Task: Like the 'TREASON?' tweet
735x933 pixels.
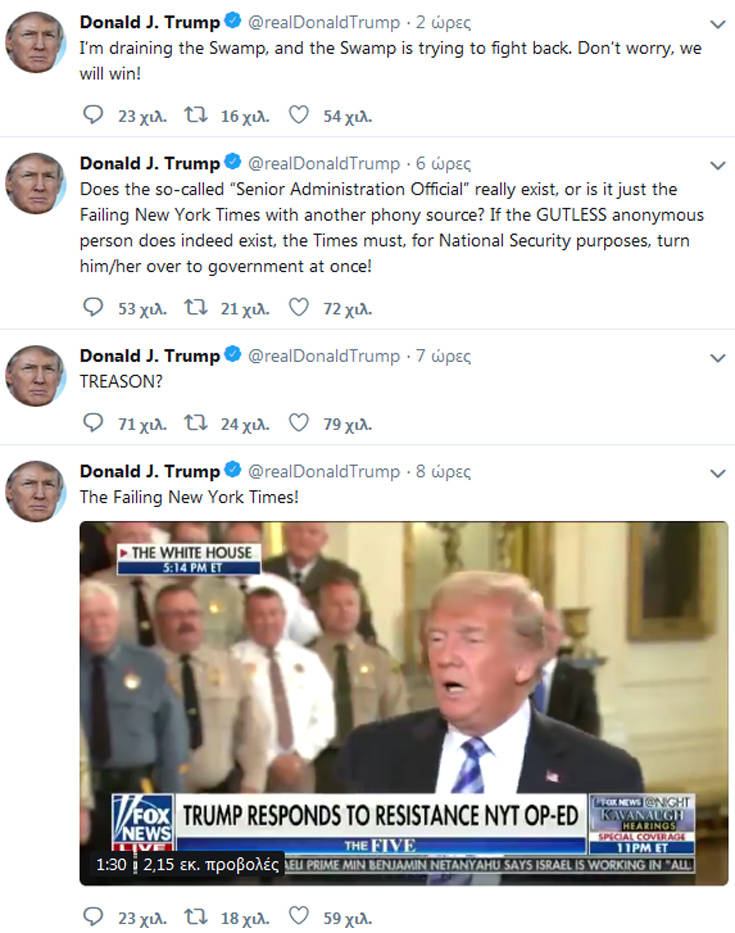Action: click(299, 423)
